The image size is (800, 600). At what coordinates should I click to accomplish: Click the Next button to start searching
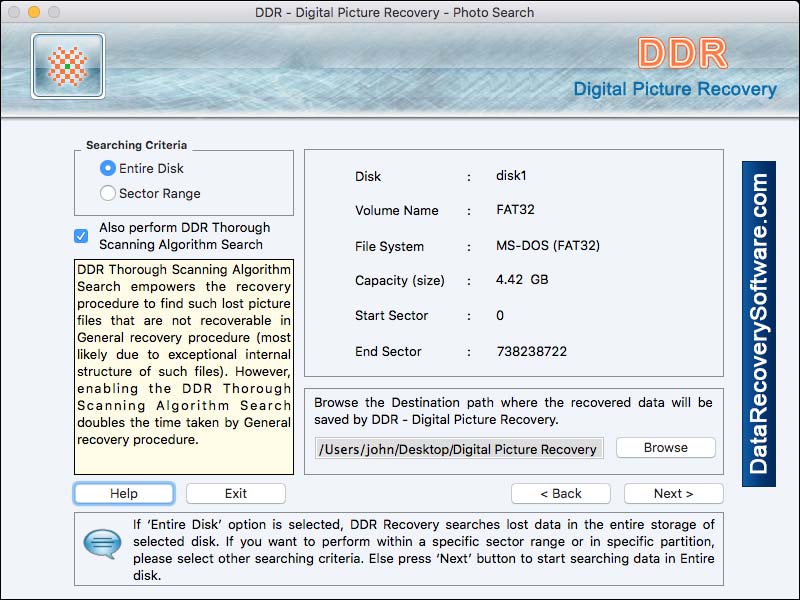pyautogui.click(x=673, y=493)
